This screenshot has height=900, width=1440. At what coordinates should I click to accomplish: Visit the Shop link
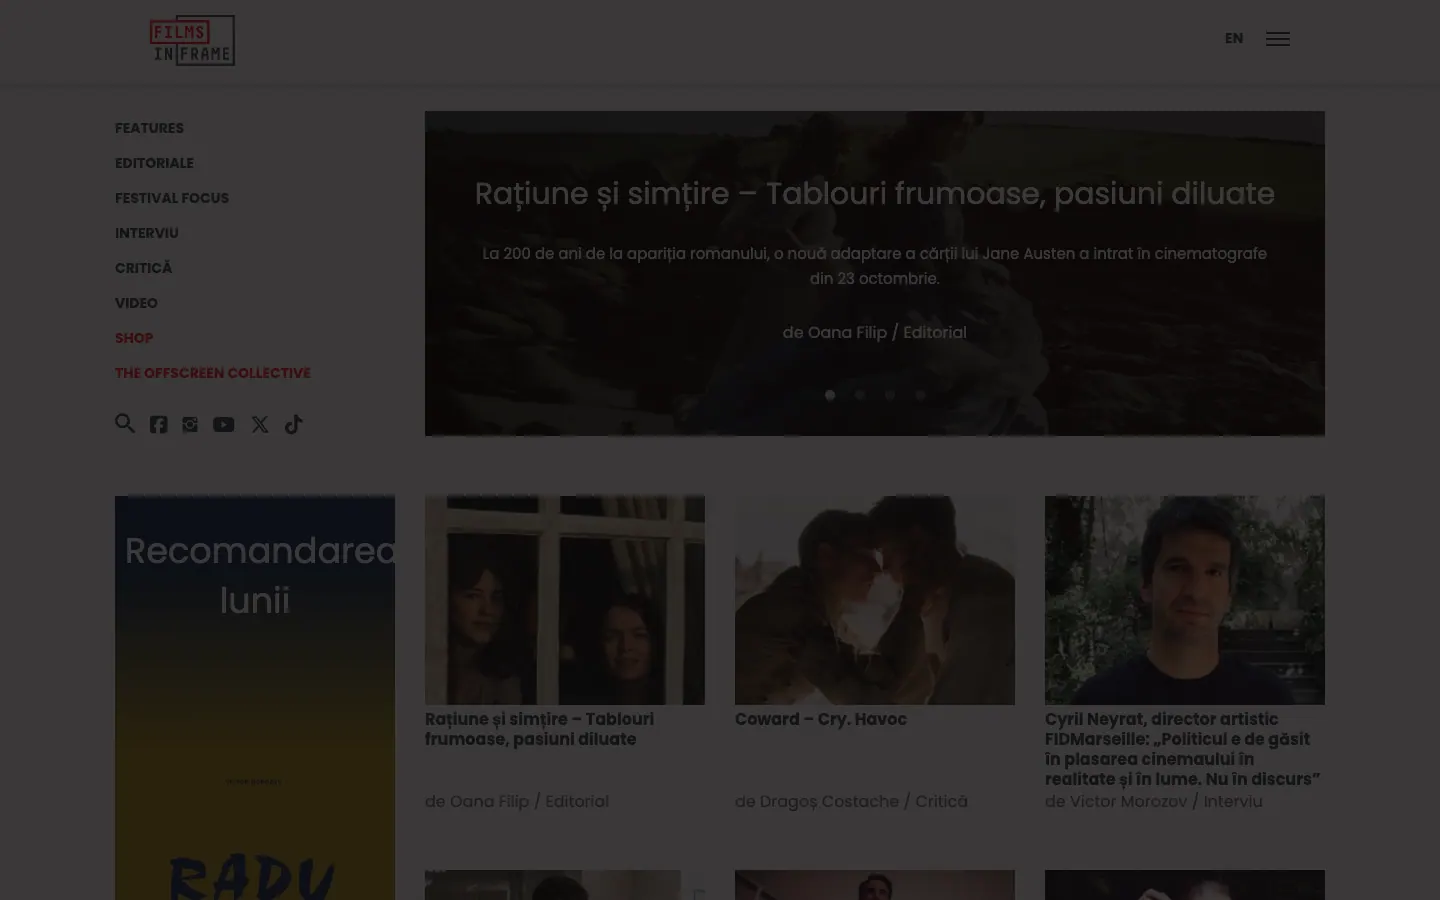[x=134, y=338]
